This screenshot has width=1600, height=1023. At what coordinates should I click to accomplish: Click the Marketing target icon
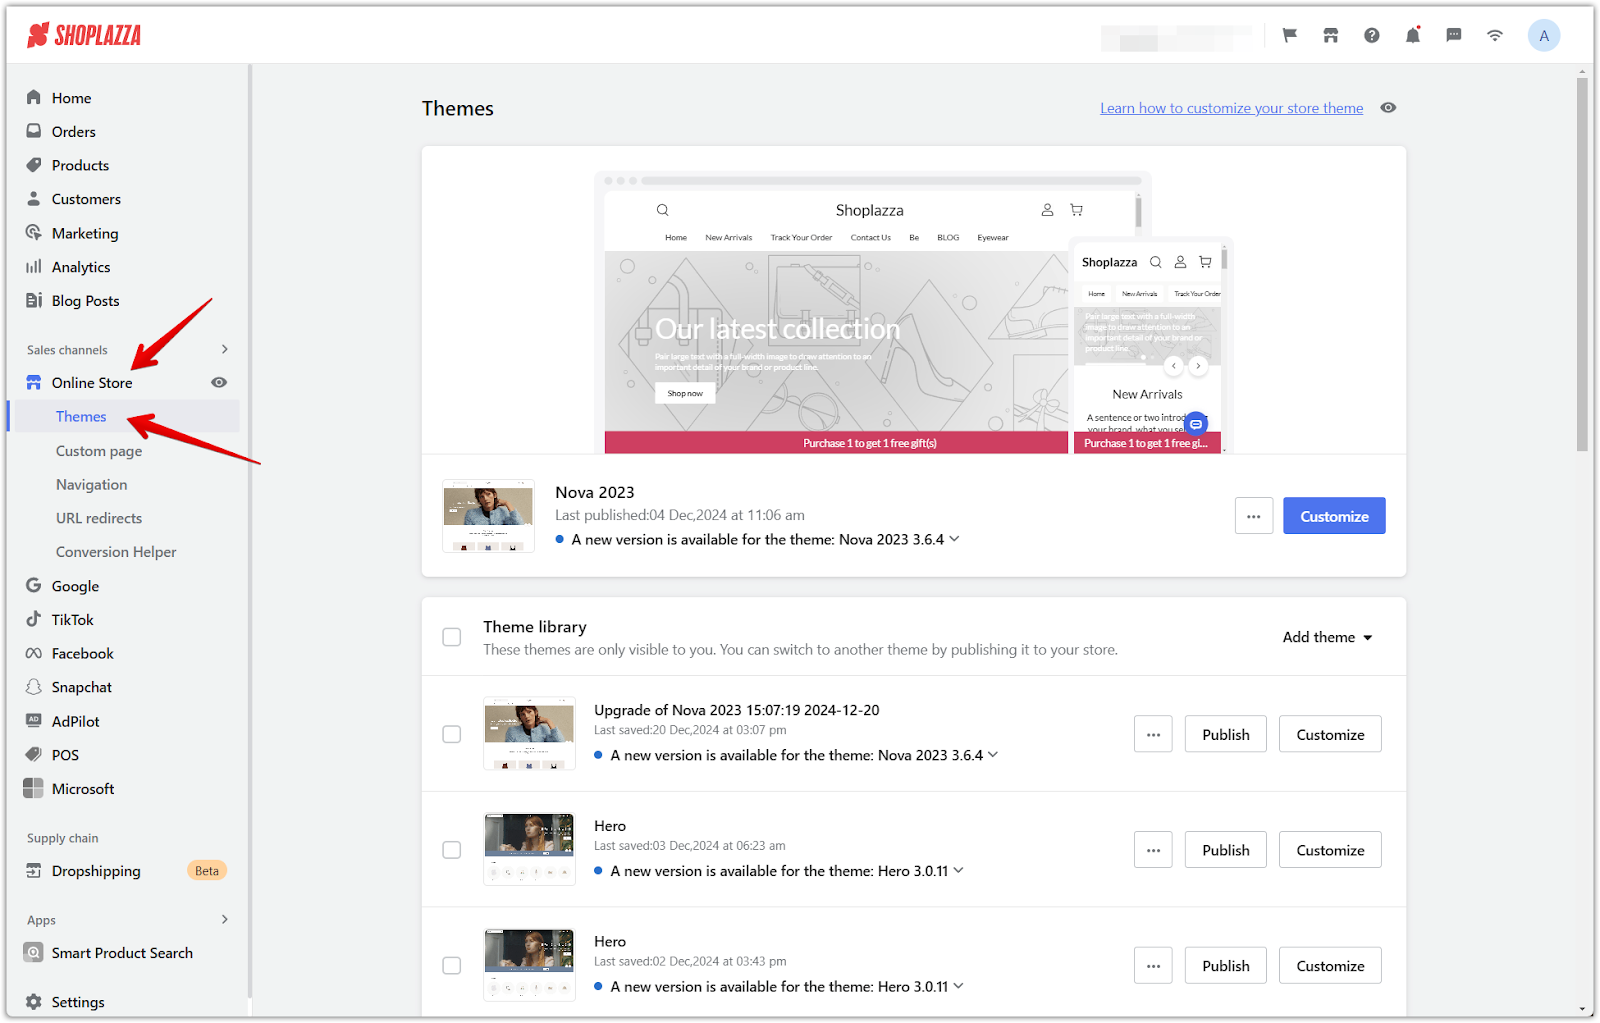[34, 233]
